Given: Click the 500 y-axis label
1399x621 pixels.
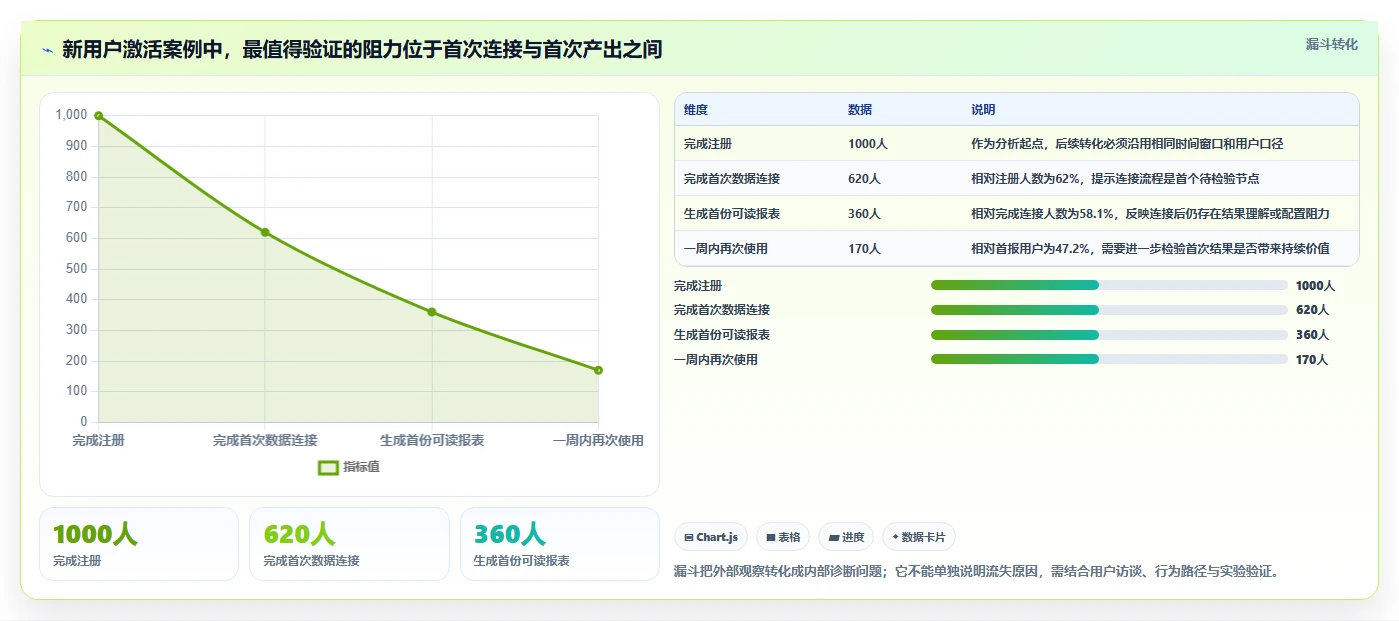Looking at the screenshot, I should pos(76,269).
